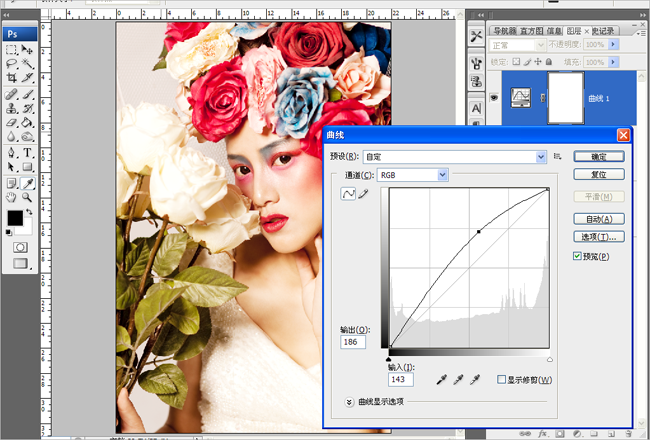Select the Eyedropper tool in toolbox
Screen dimensions: 650x440
pyautogui.click(x=27, y=183)
